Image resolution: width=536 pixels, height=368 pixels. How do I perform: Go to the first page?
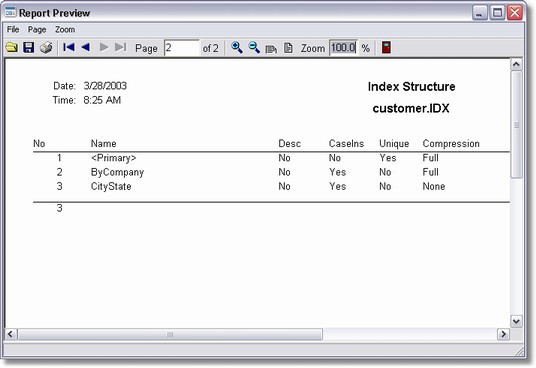click(x=69, y=47)
